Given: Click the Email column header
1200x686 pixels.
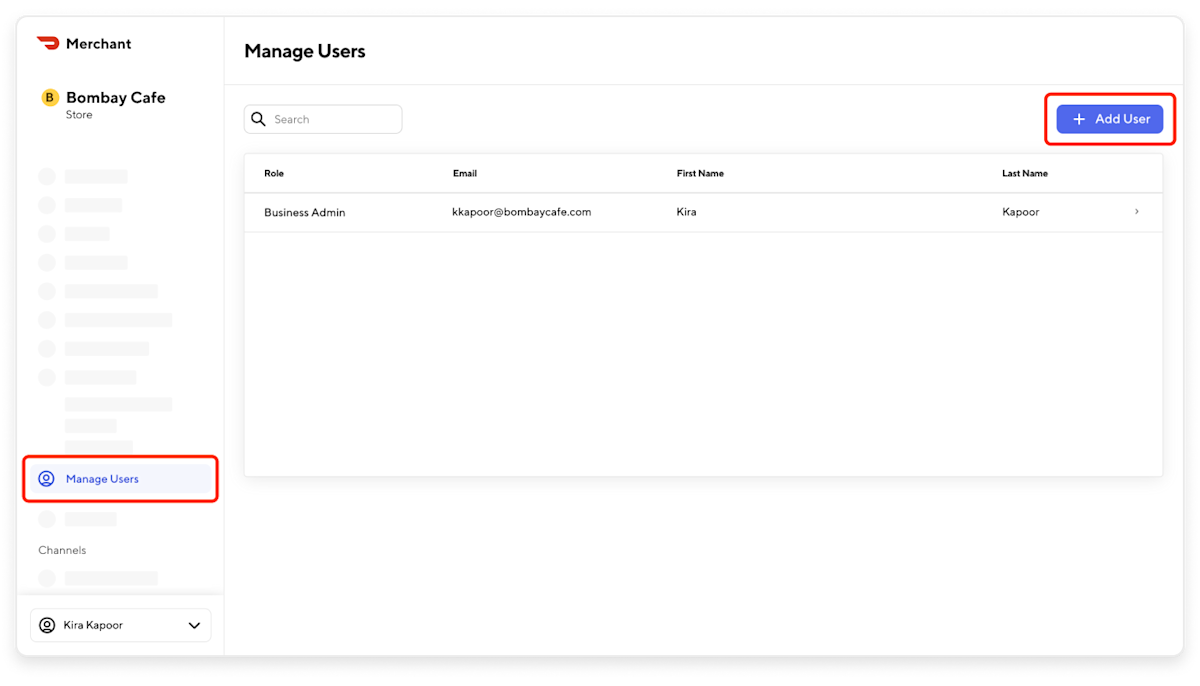Looking at the screenshot, I should (x=465, y=173).
